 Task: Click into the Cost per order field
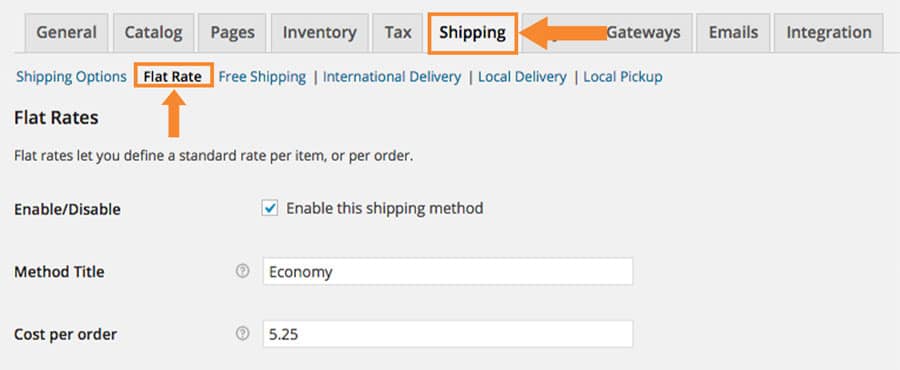[448, 334]
